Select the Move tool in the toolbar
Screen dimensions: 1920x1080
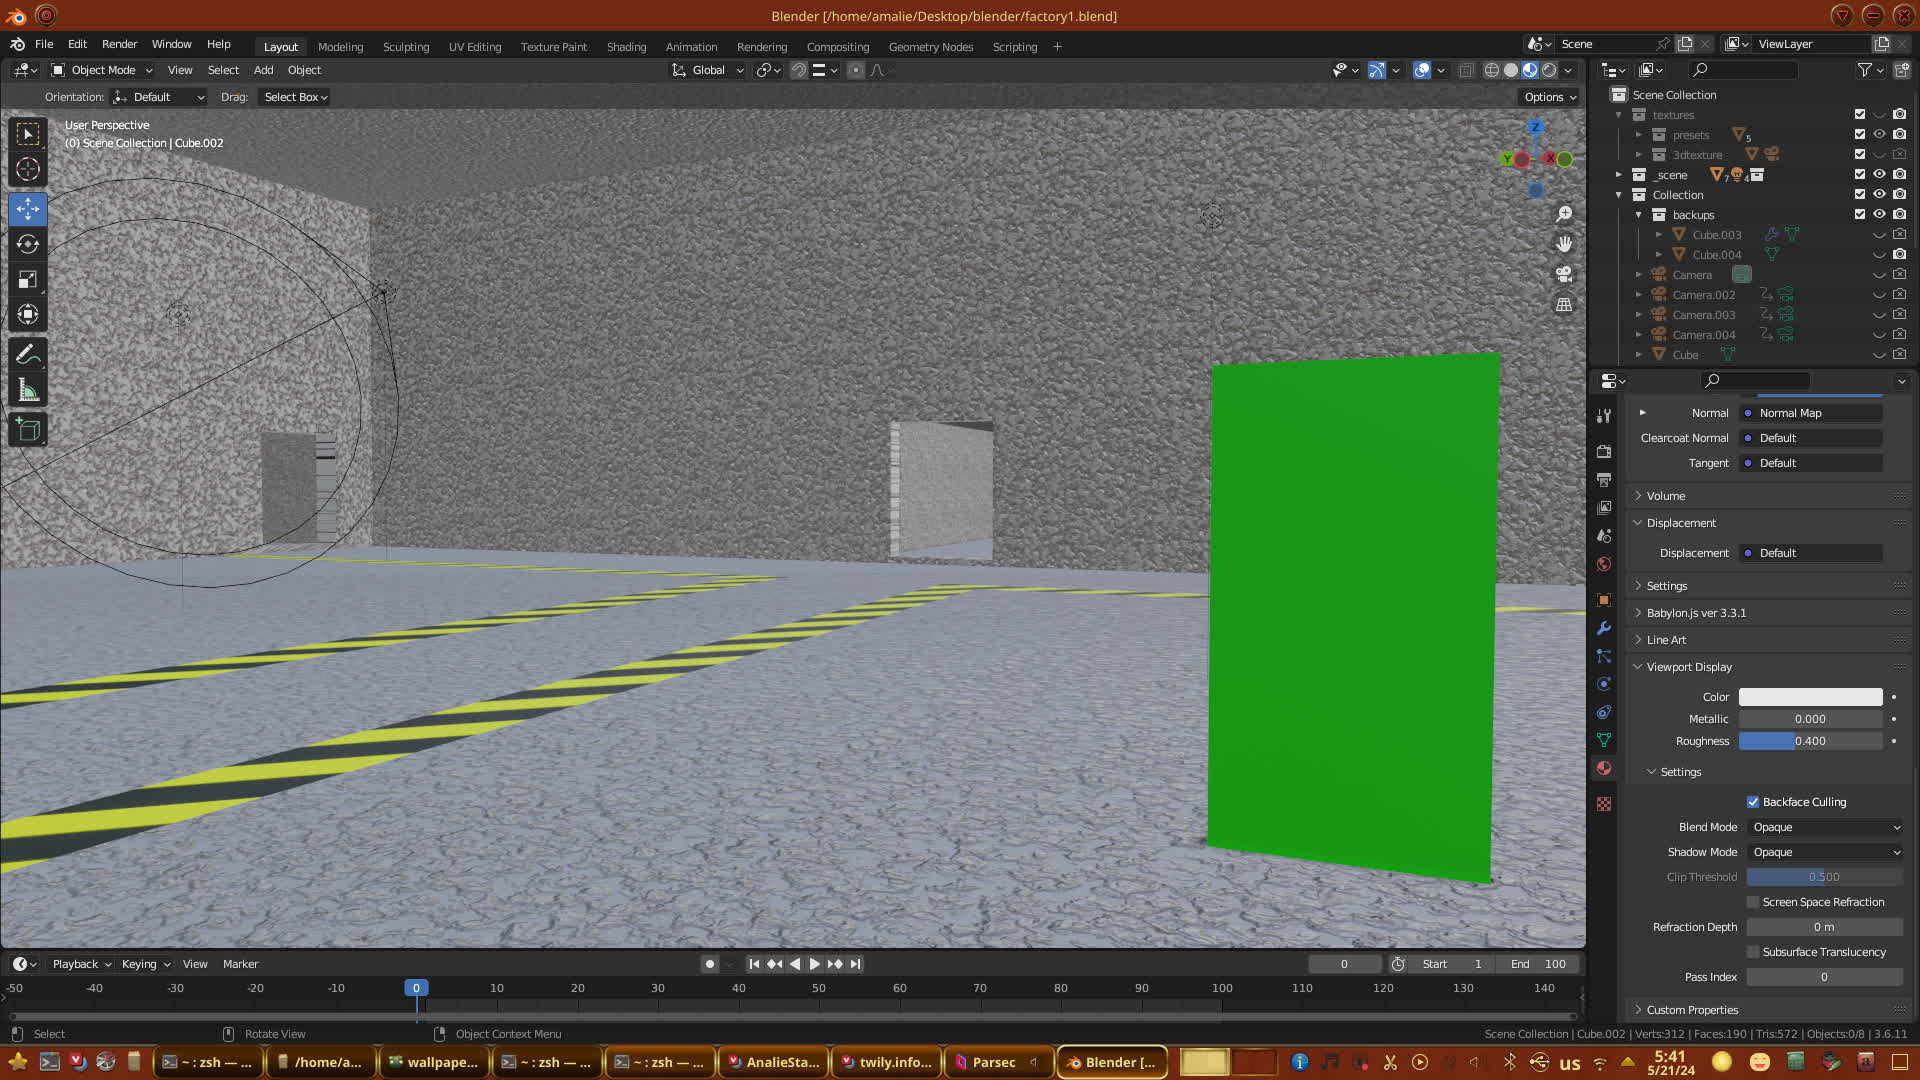point(28,209)
